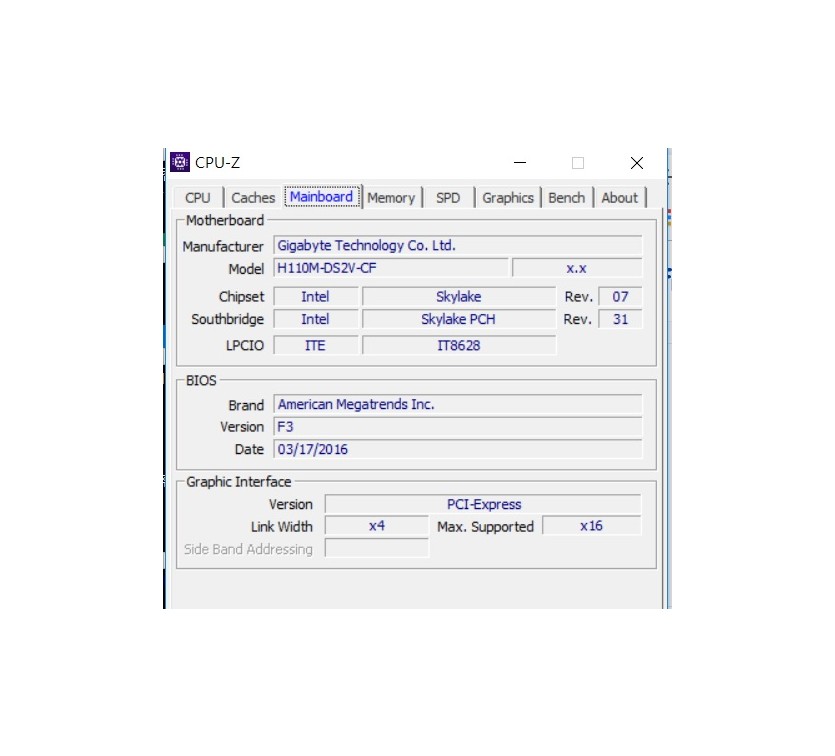
Task: Select the Model field H110M-DS2V-CF
Action: tap(391, 268)
